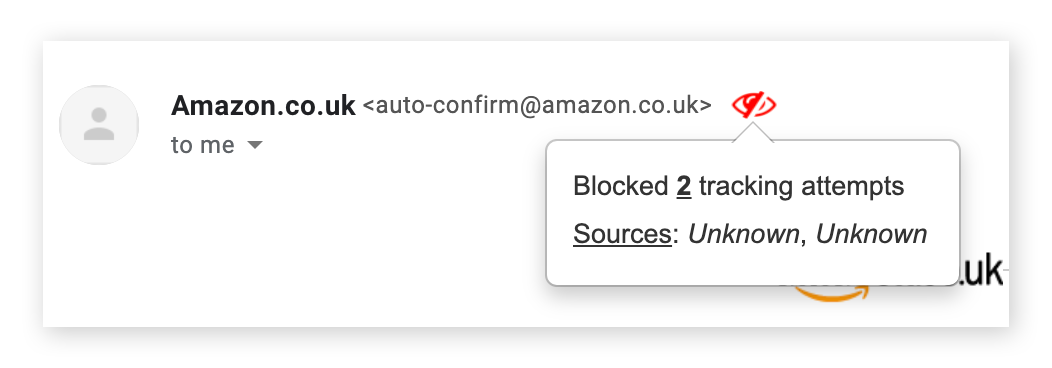This screenshot has height=368, width=1052.
Task: Click the 'to me' recipient text
Action: click(203, 145)
